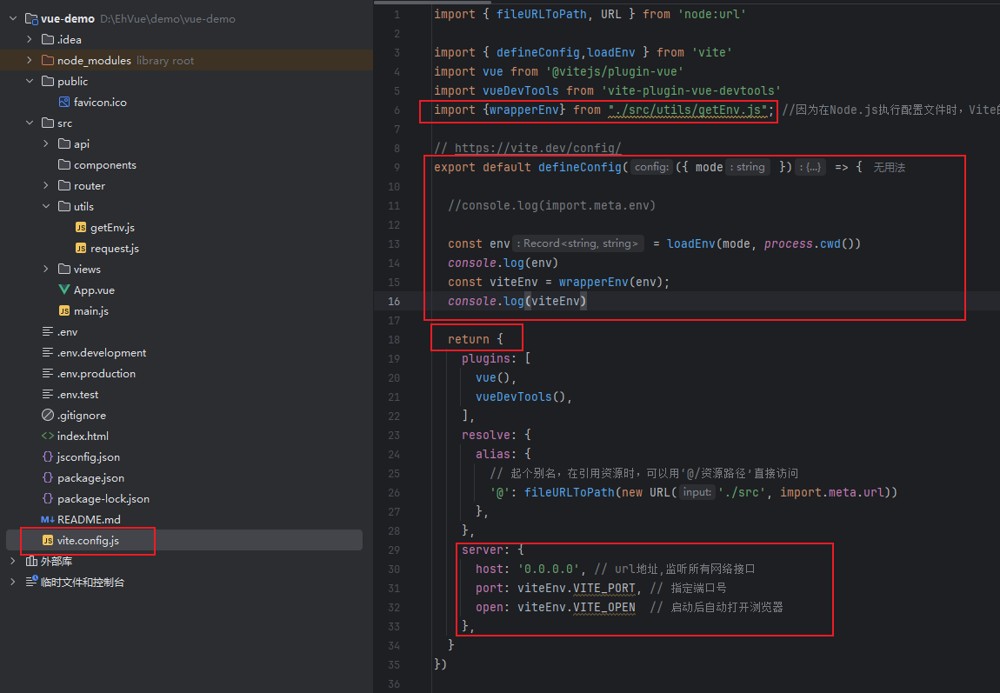
Task: Click the file icon of .env.development
Action: (47, 353)
